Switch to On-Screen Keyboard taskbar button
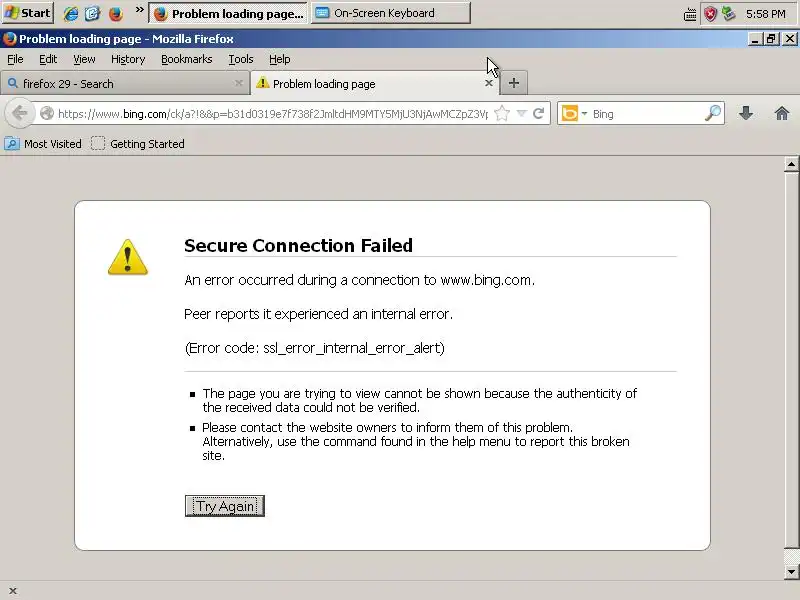 [x=391, y=13]
